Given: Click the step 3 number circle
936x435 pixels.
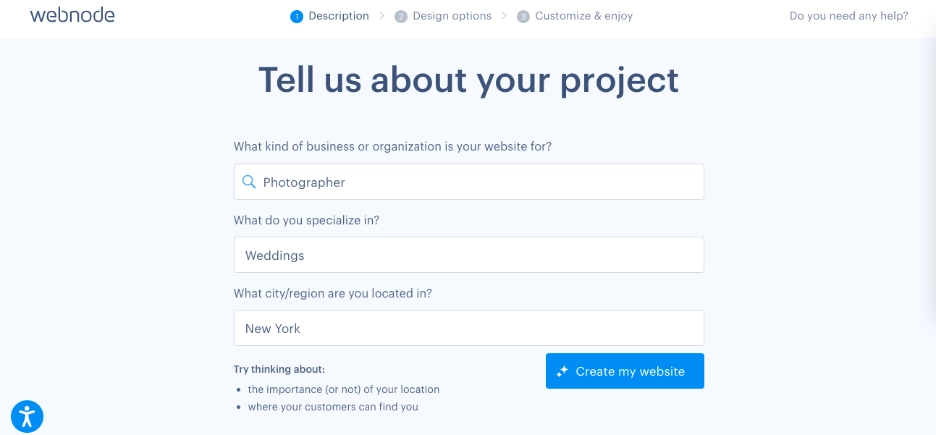Looking at the screenshot, I should [523, 16].
